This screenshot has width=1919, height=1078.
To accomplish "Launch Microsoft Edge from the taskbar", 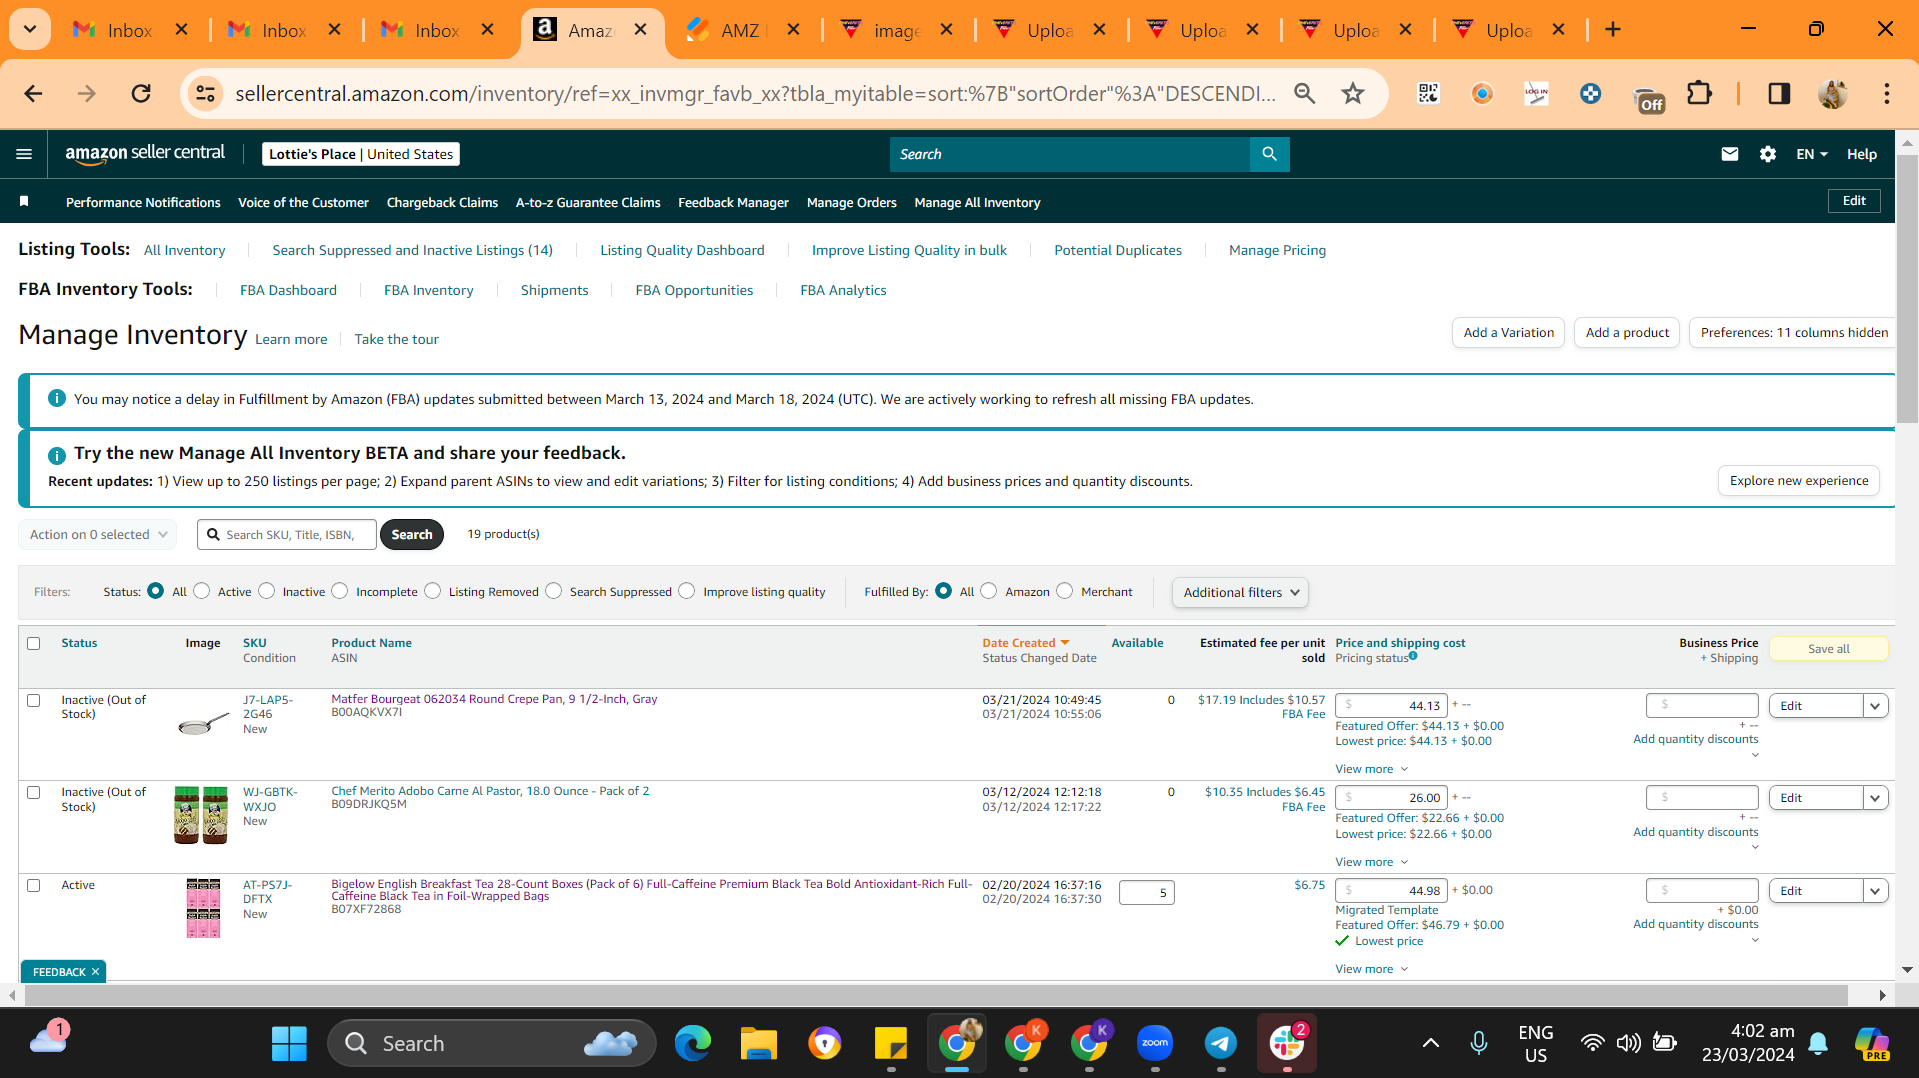I will 693,1044.
